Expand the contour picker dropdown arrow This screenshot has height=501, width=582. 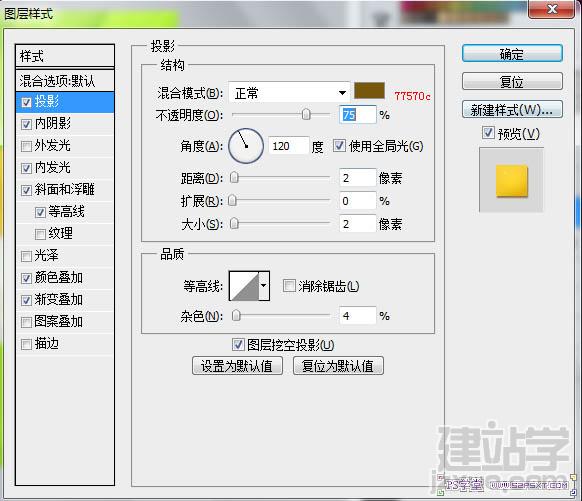[264, 286]
